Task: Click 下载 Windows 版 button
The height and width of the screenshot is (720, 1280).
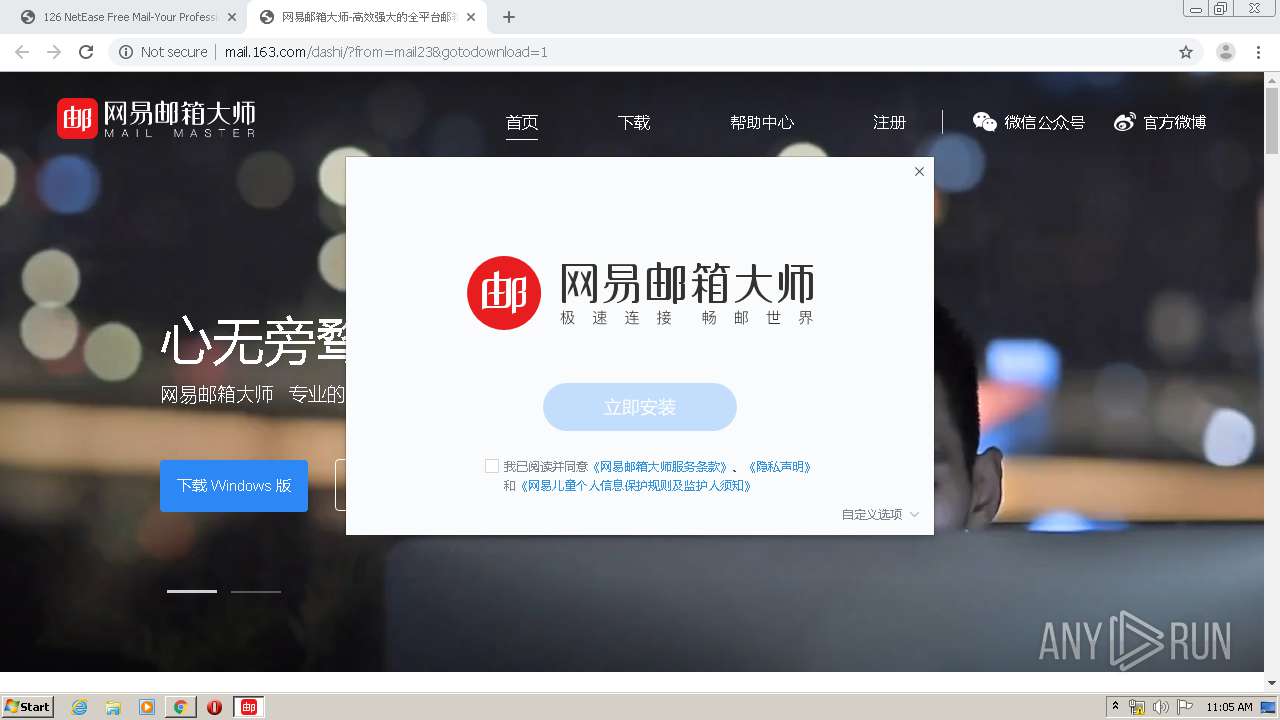Action: (234, 485)
